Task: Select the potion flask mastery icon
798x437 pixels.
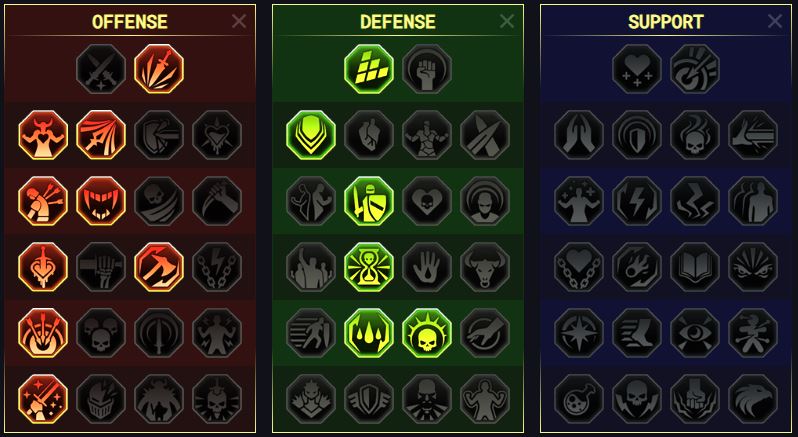Action: [x=579, y=399]
